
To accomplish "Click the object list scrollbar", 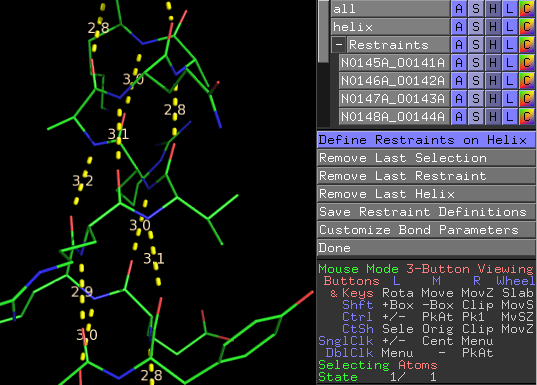I will coord(323,31).
